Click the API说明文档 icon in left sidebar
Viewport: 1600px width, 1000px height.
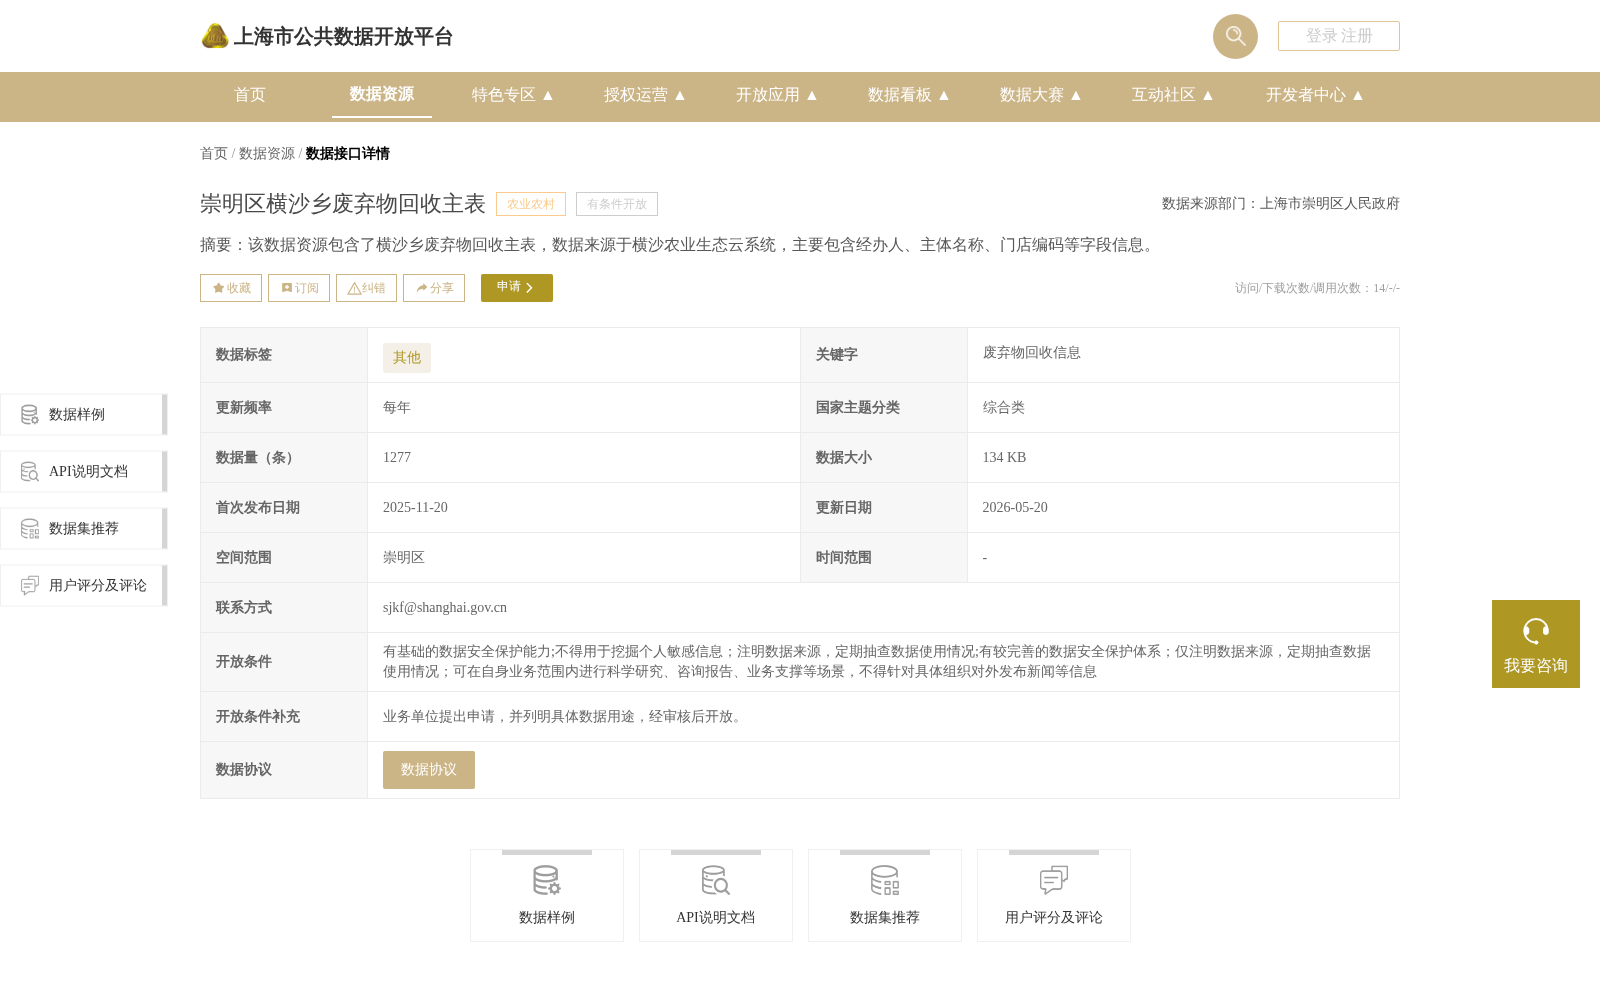click(30, 471)
